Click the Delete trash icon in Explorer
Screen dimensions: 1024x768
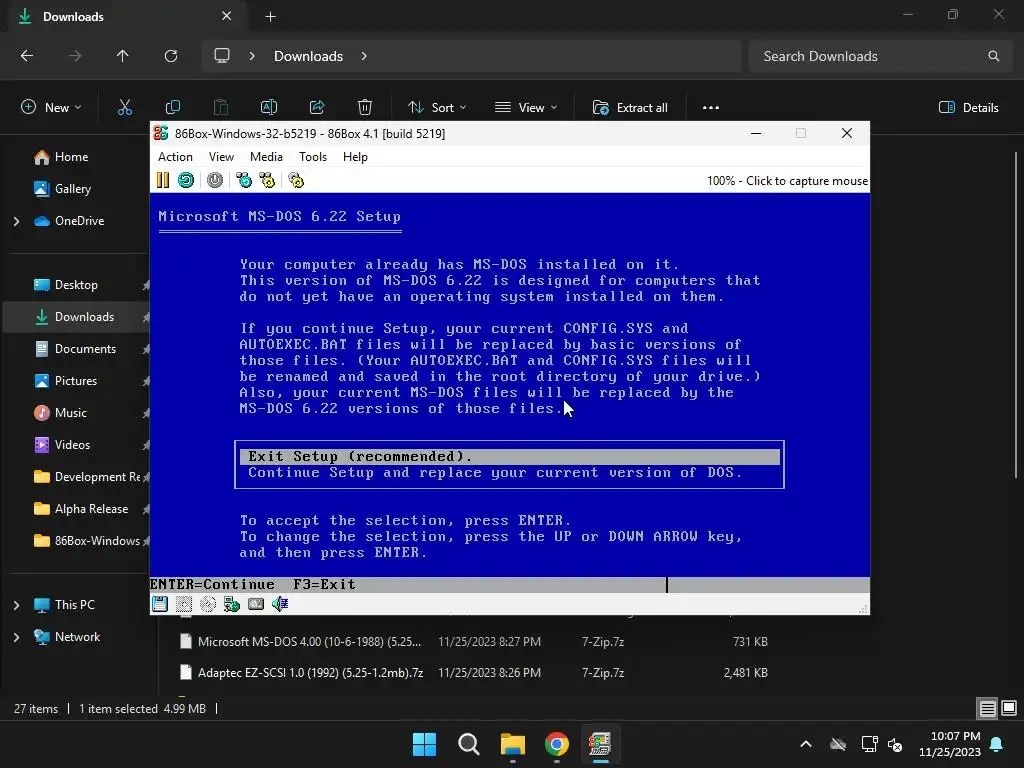(x=365, y=108)
